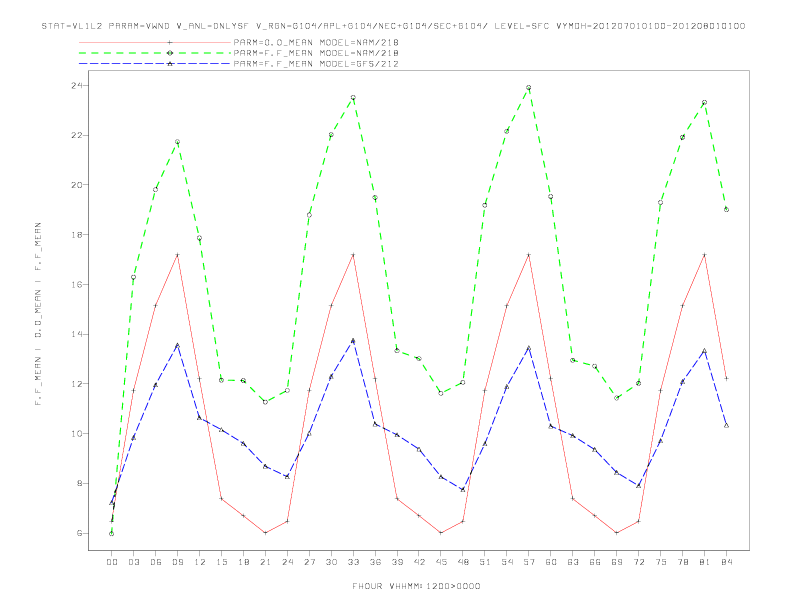This screenshot has height=612, width=792.
Task: Click y-axis tick label 20
Action: (77, 185)
